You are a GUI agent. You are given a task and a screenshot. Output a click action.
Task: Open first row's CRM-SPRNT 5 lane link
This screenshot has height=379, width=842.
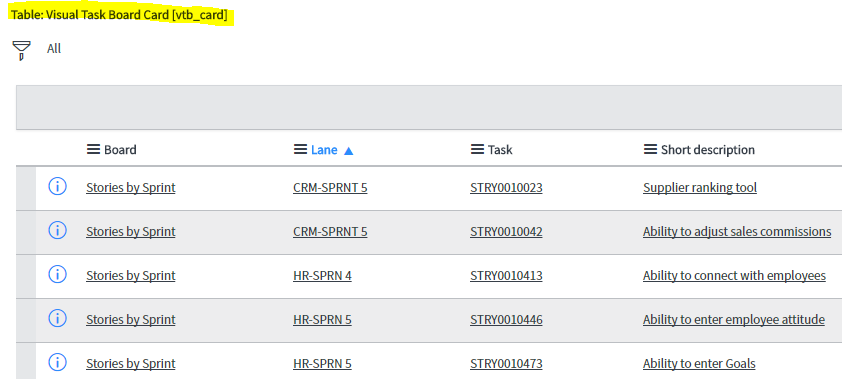pos(330,188)
